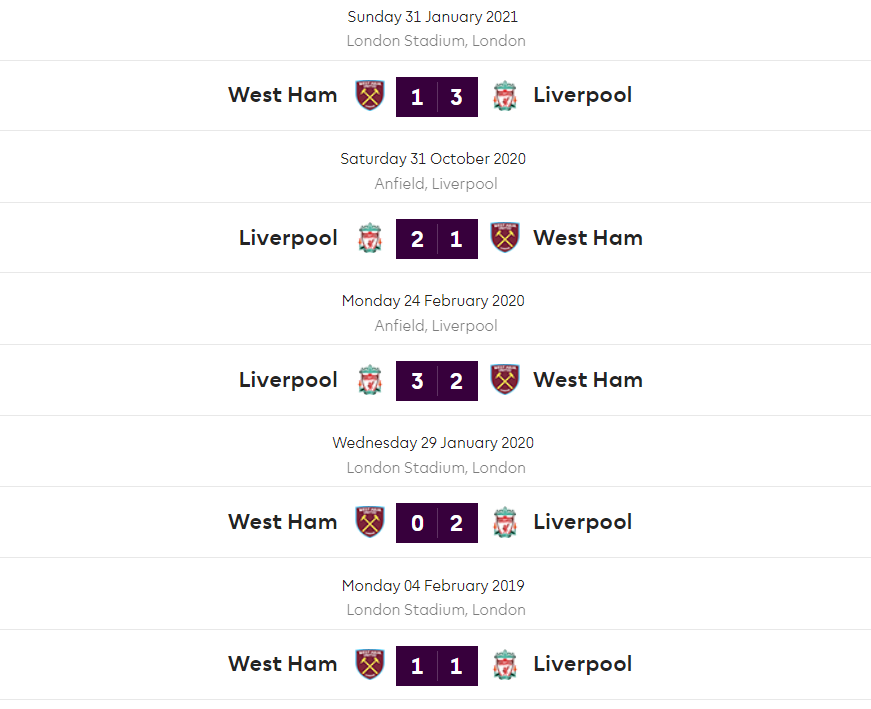Open the 2-1 score box
Viewport: 871px width, 709px height.
coord(437,239)
